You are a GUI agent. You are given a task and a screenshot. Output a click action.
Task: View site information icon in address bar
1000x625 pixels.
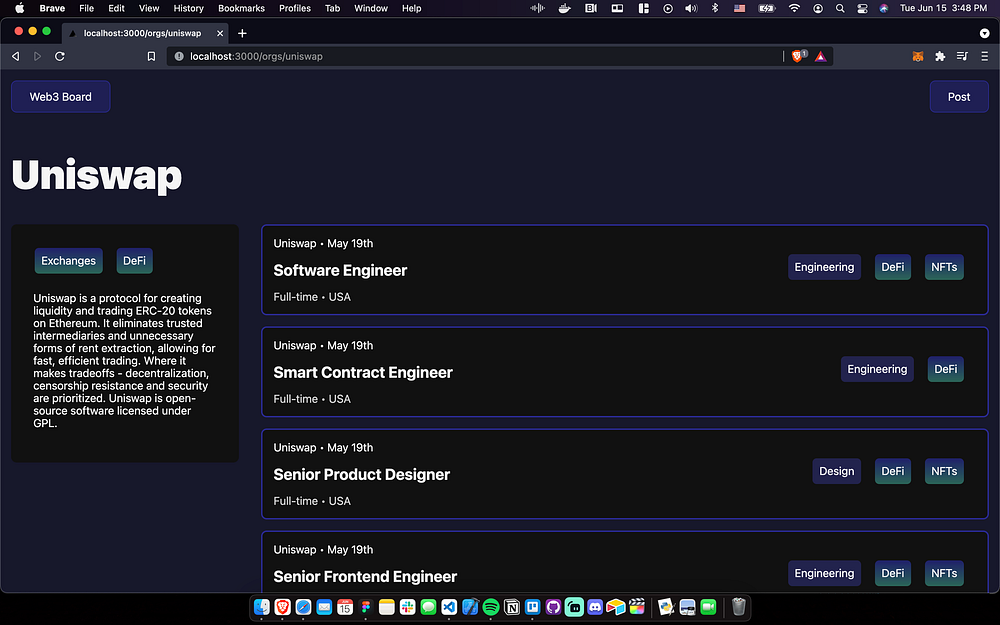(x=179, y=56)
